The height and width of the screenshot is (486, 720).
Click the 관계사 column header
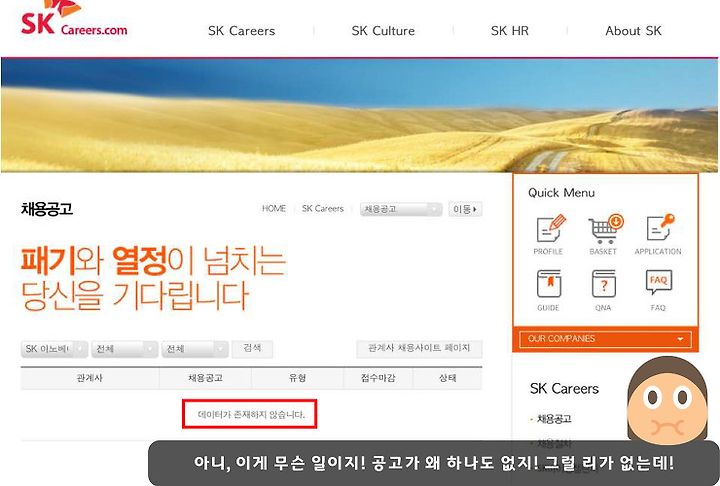click(x=90, y=378)
